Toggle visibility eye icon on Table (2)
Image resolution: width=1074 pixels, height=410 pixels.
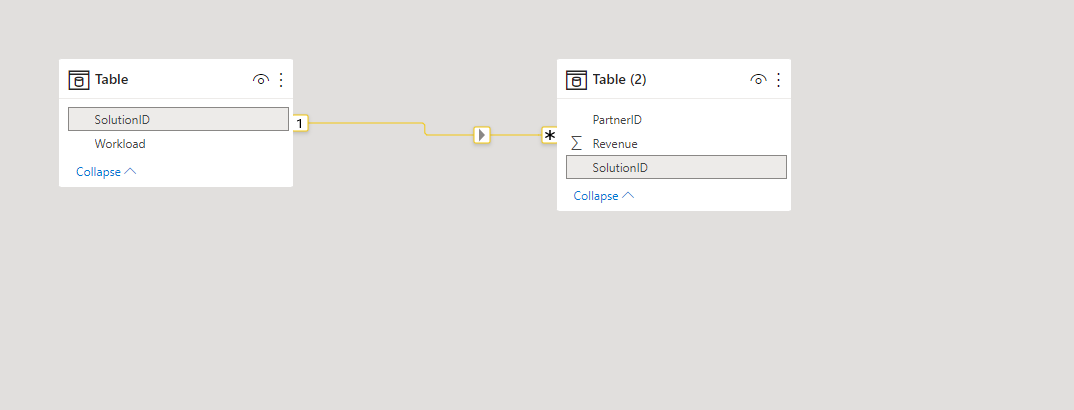coord(758,79)
